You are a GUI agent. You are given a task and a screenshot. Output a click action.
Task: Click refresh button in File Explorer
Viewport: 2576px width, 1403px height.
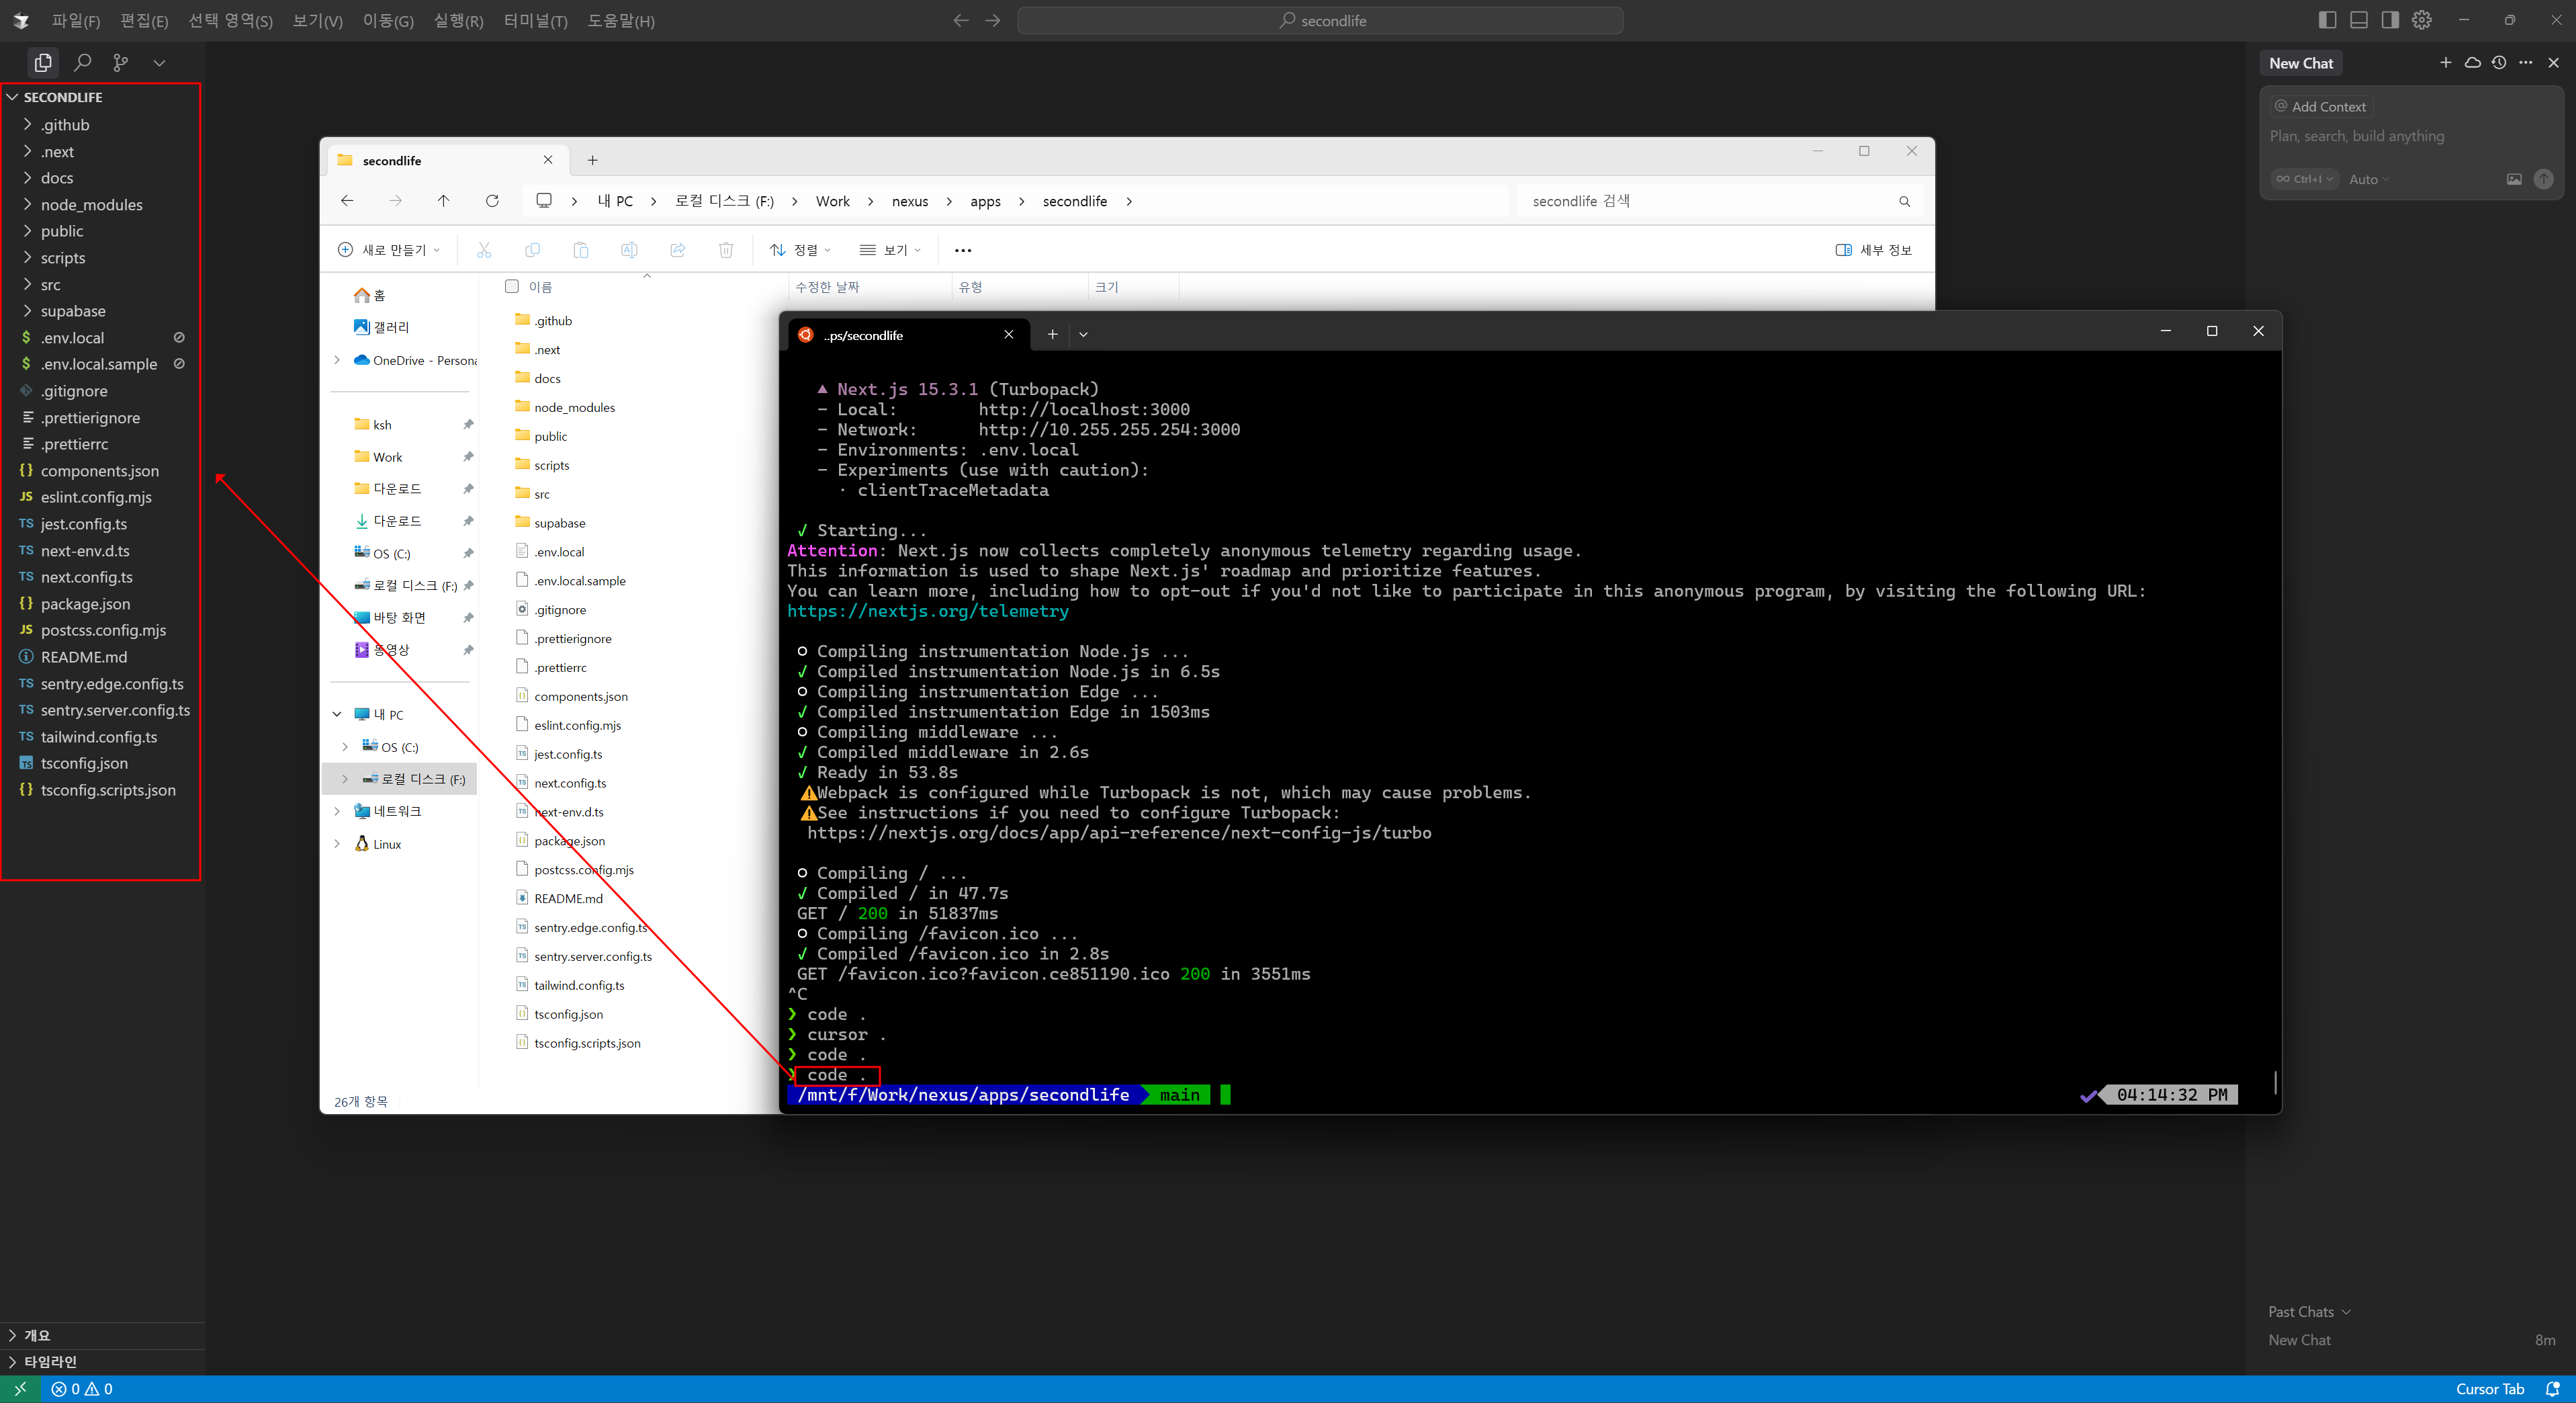tap(492, 201)
